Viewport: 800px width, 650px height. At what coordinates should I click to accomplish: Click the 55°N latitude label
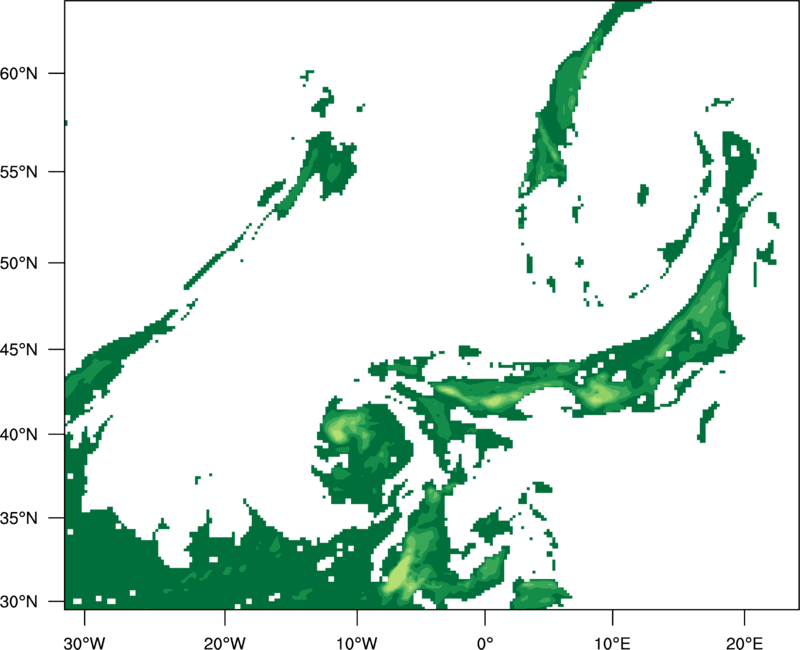tap(18, 172)
